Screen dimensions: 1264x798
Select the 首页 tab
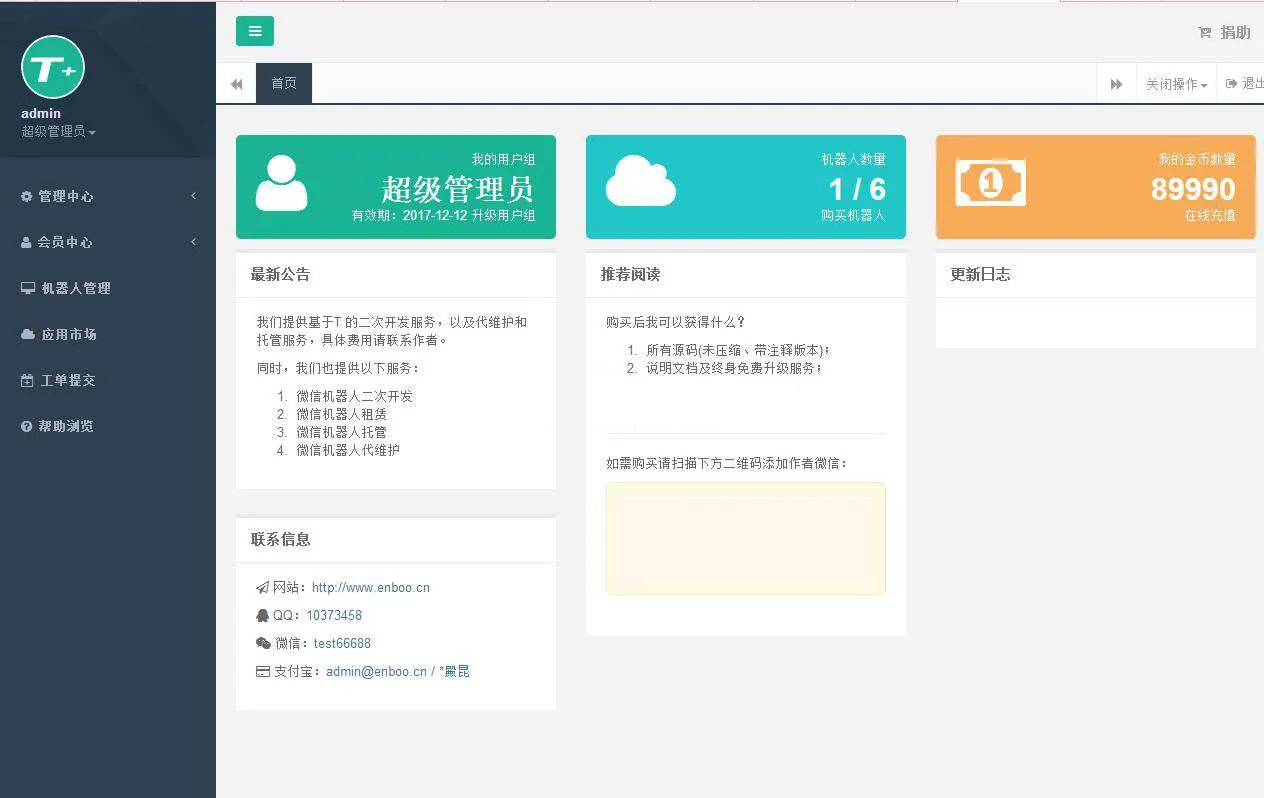(x=284, y=83)
